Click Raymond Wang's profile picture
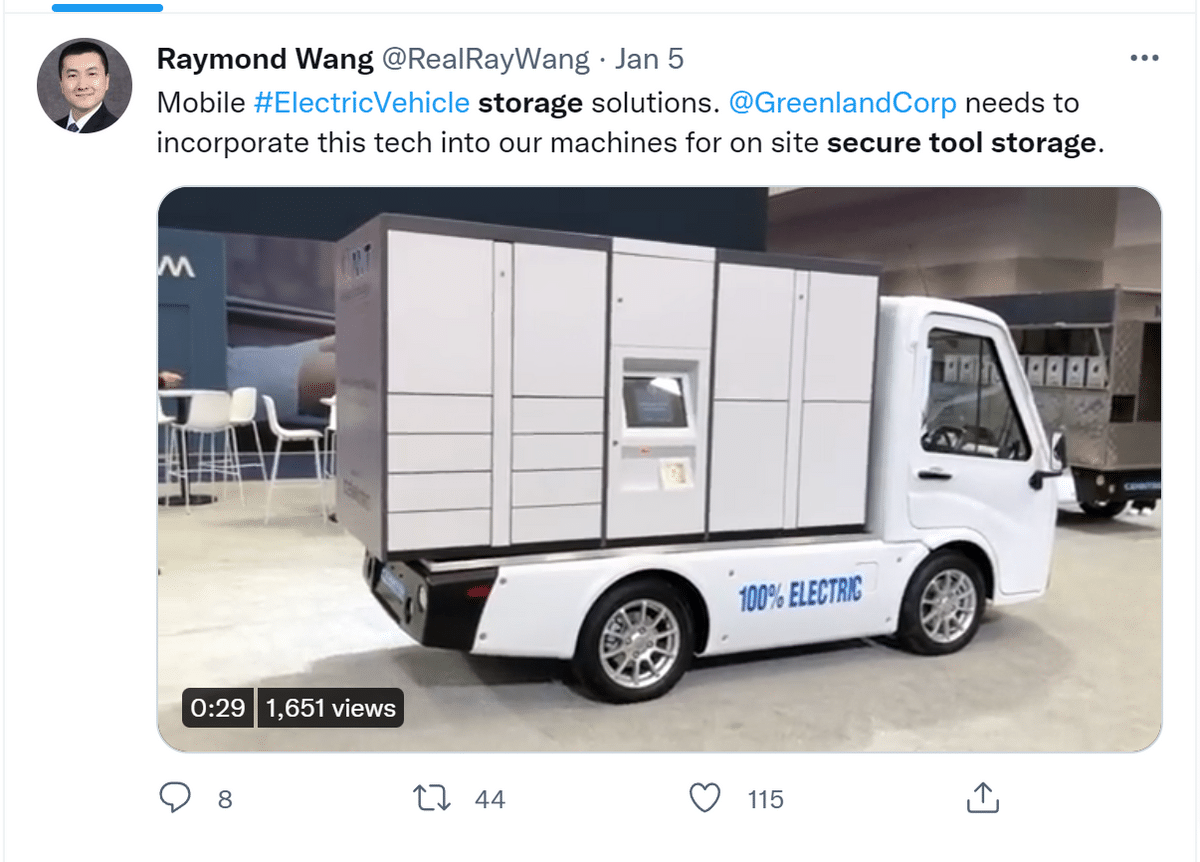This screenshot has width=1200, height=862. (x=84, y=86)
